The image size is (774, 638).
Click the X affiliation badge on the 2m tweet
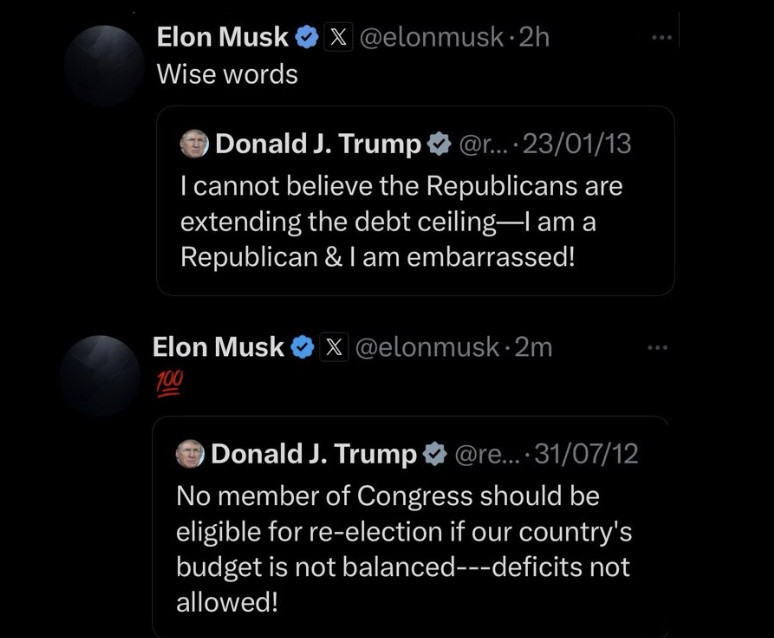334,347
